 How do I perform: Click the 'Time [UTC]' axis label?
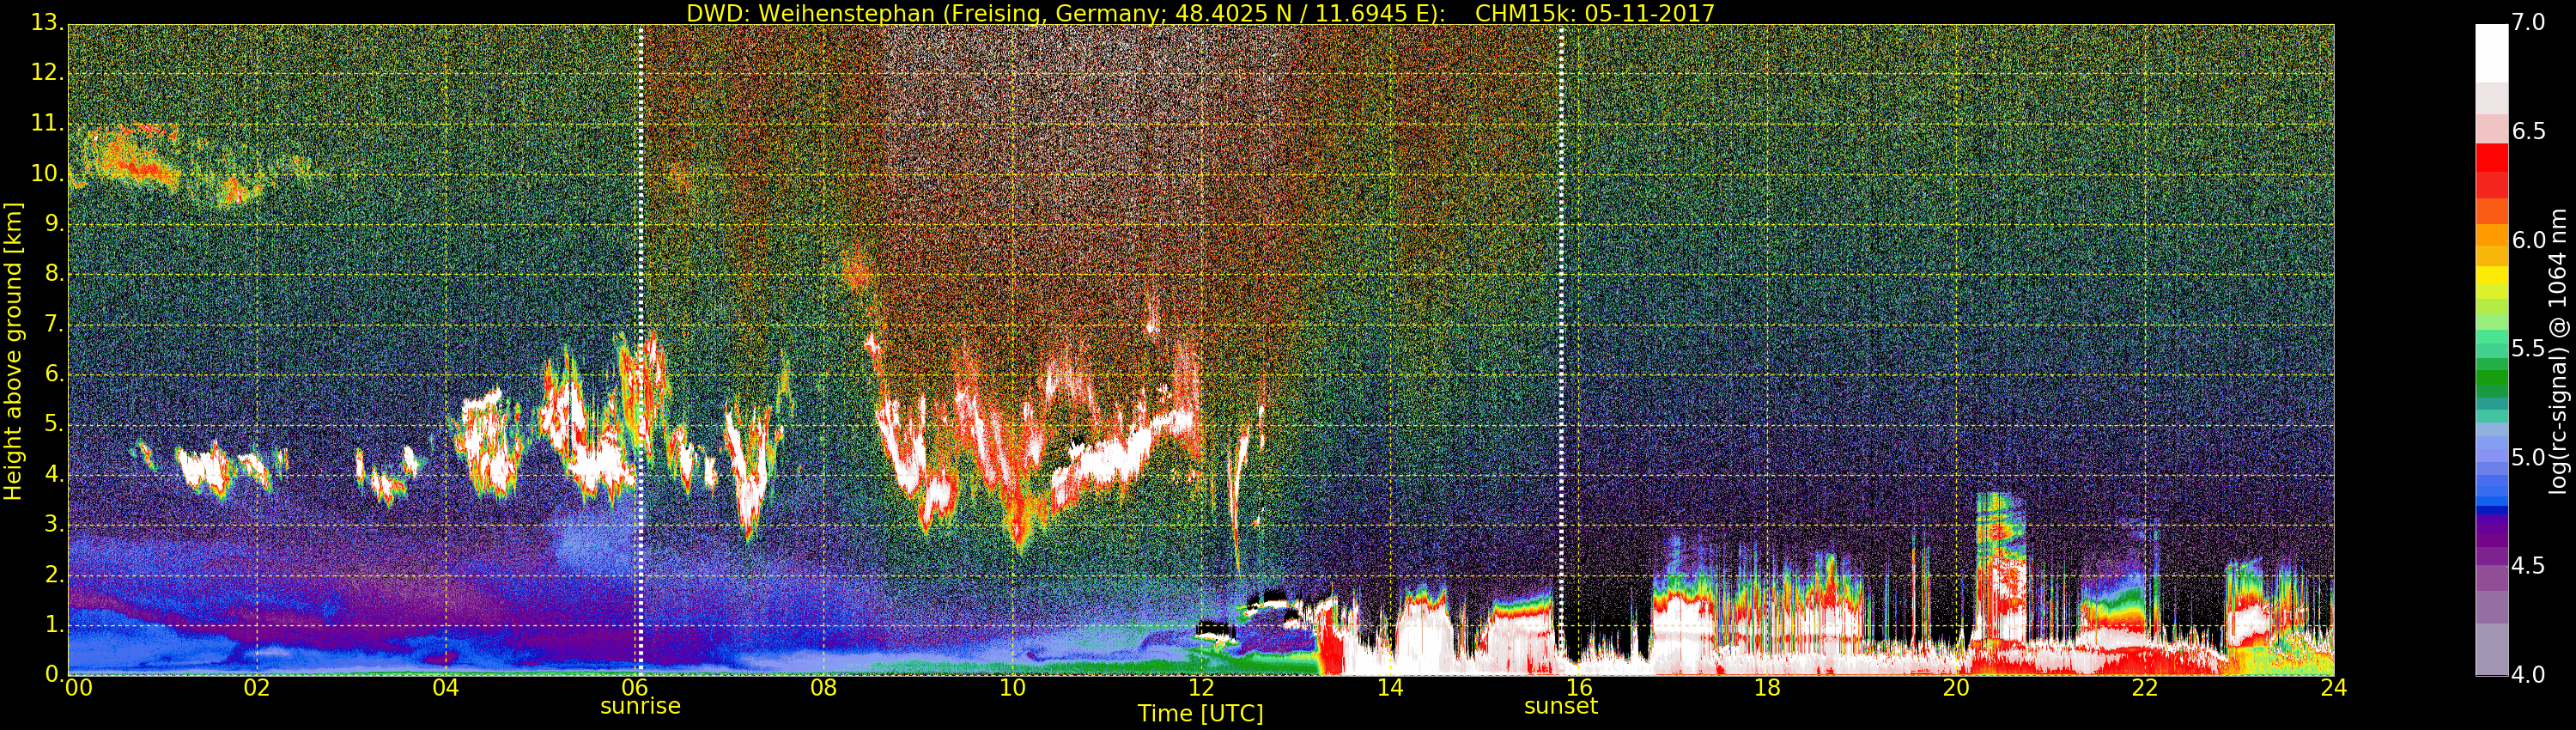click(x=1200, y=714)
